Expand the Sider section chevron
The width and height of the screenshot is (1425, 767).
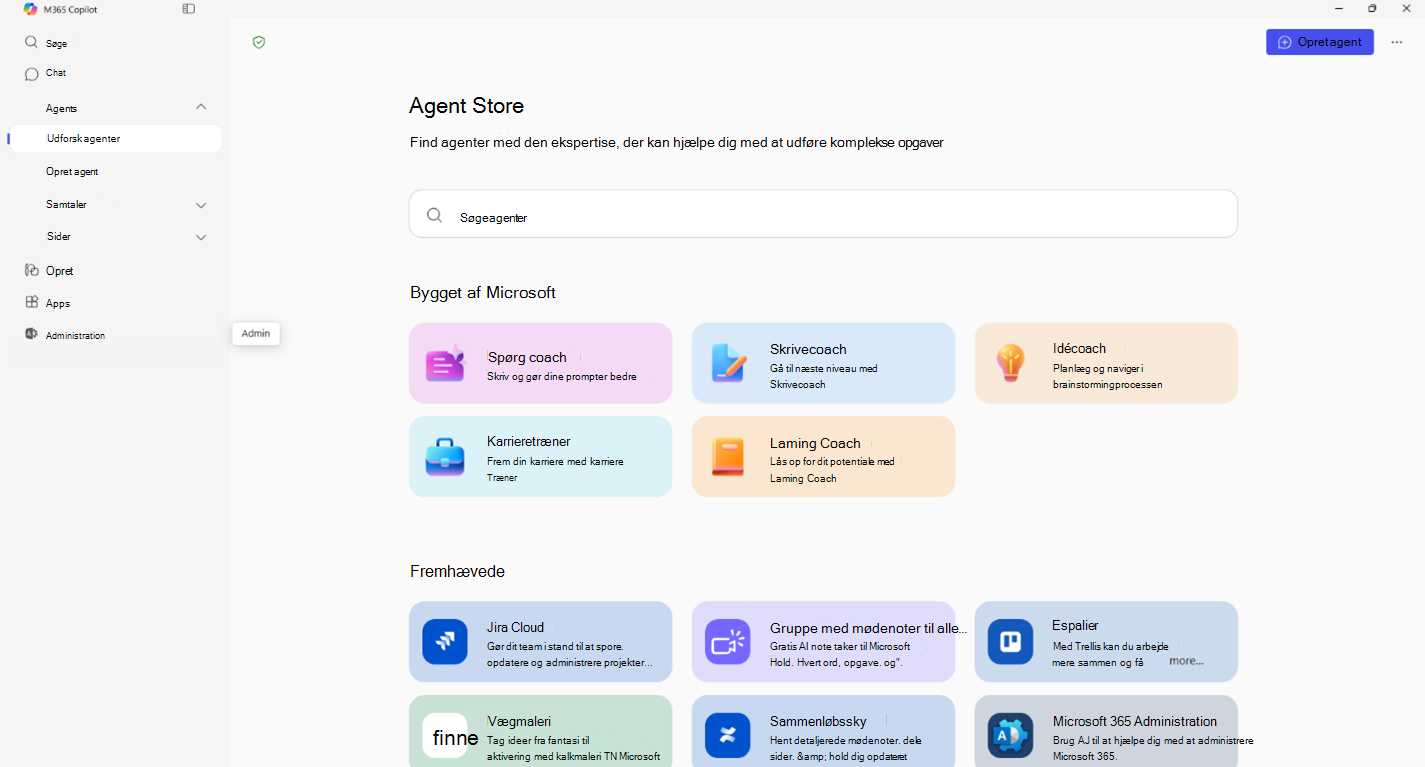pyautogui.click(x=201, y=237)
